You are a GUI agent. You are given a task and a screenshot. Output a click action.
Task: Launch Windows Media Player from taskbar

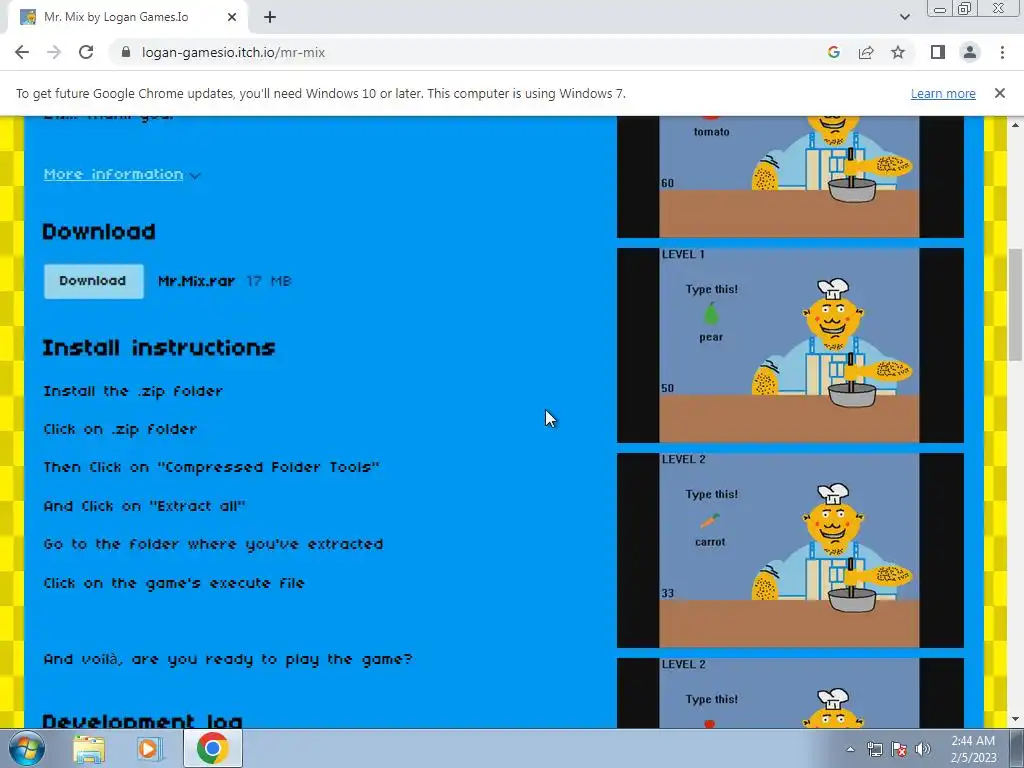point(150,748)
